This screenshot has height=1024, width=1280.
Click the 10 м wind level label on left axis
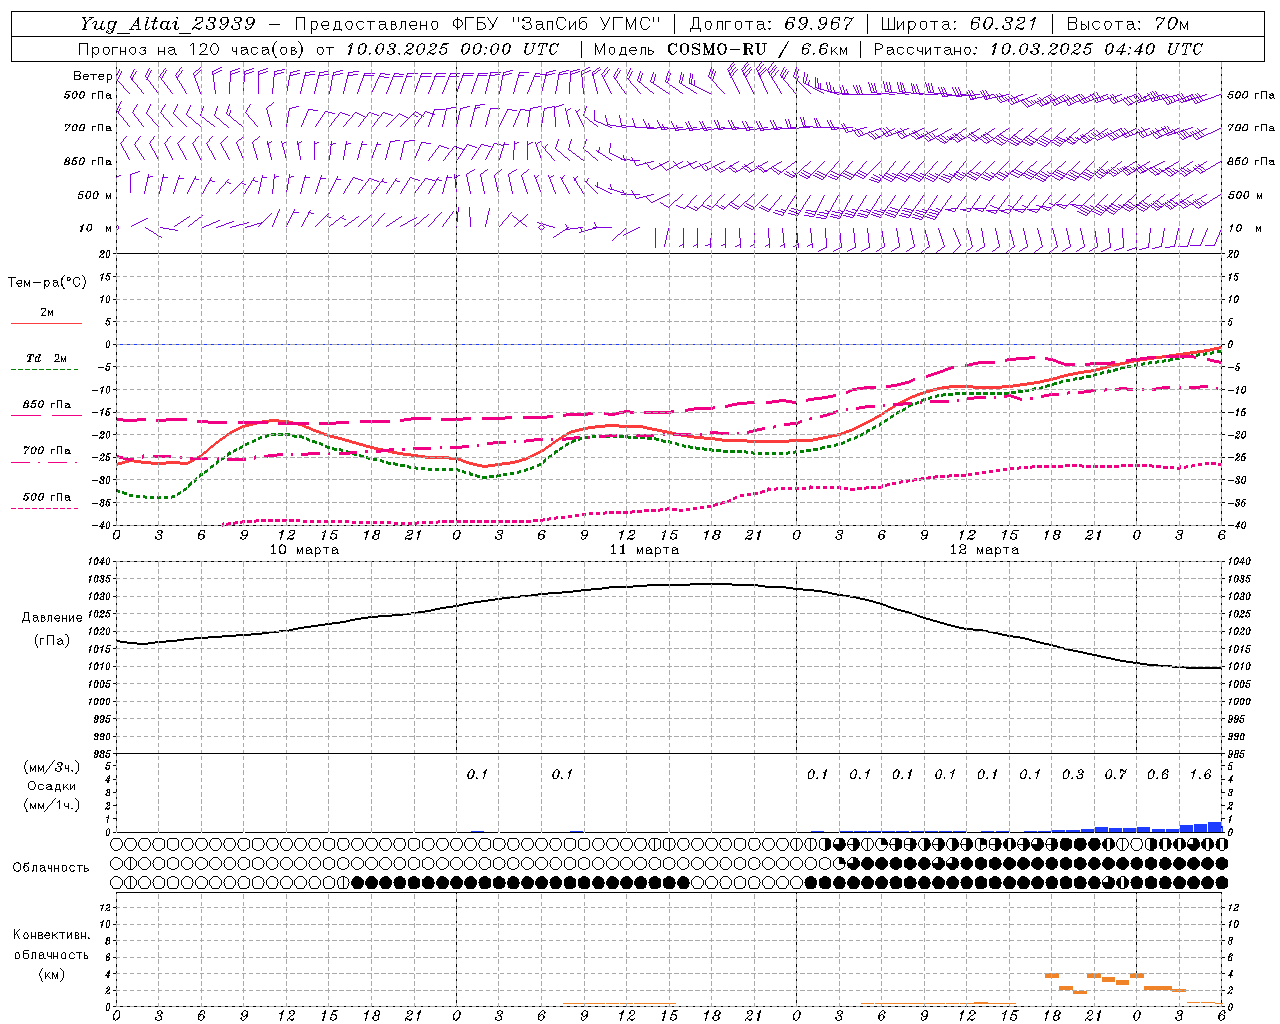point(95,228)
